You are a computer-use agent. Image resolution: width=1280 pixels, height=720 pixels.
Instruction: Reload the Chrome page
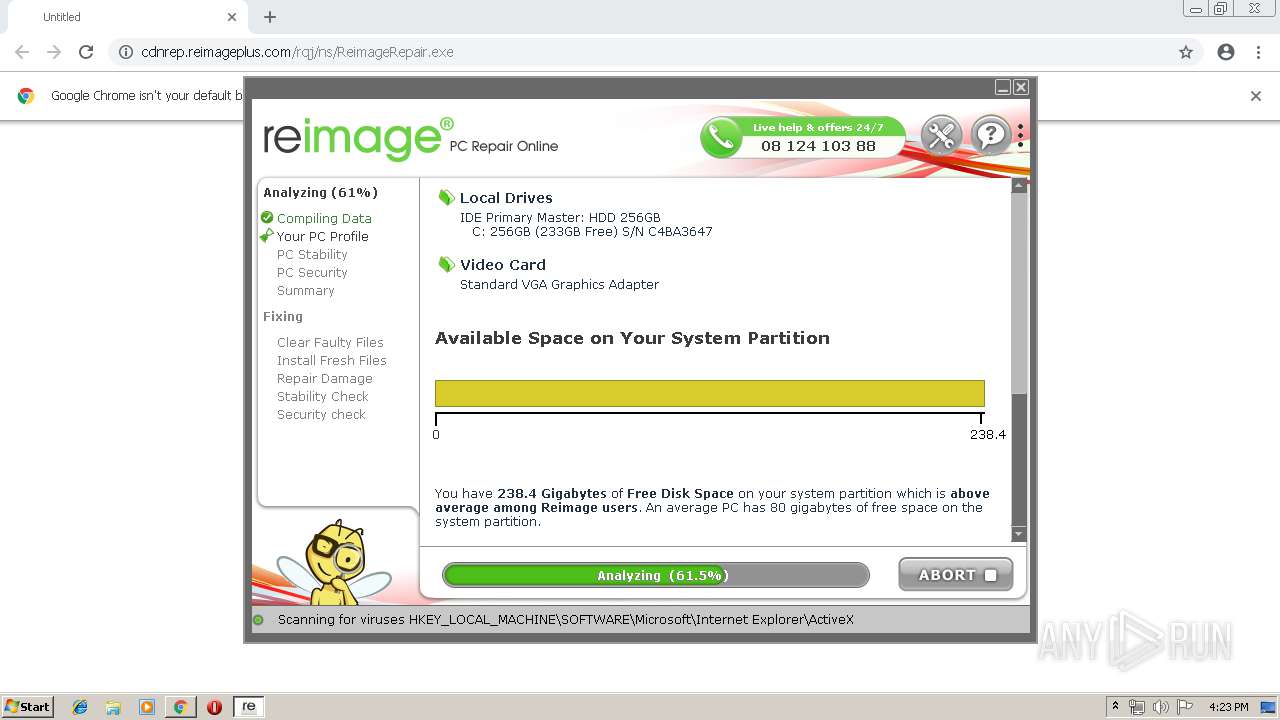[86, 52]
